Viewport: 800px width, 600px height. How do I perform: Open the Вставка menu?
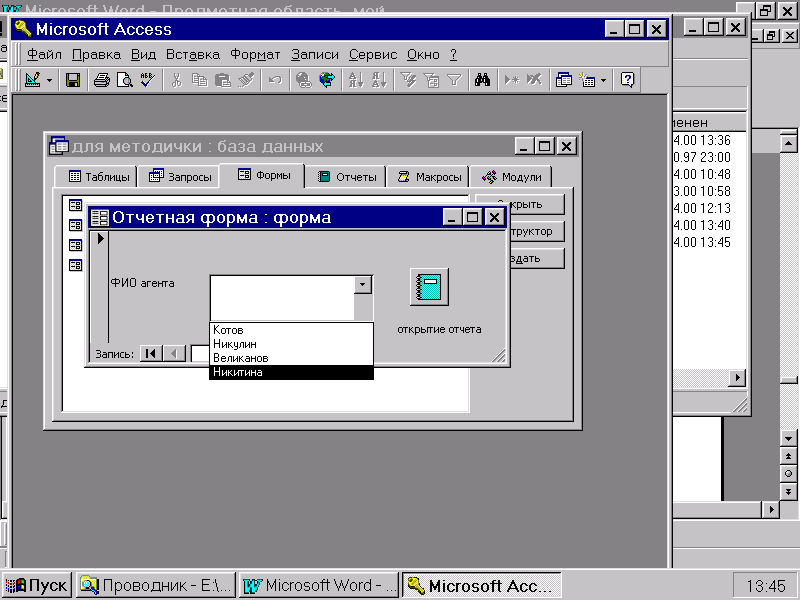(x=193, y=55)
